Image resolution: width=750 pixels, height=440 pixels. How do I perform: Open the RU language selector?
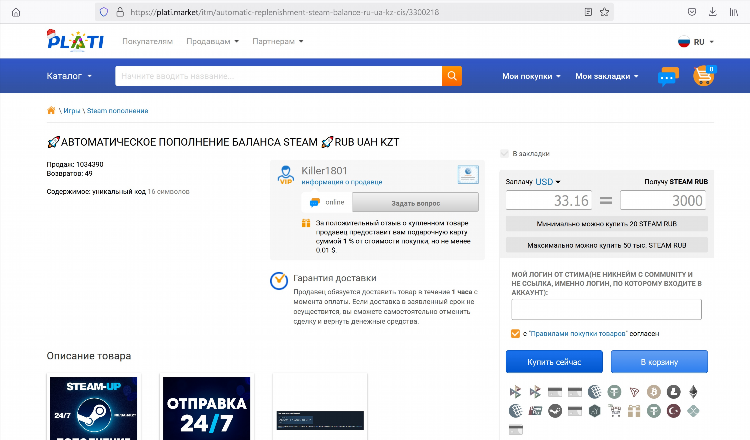point(696,42)
